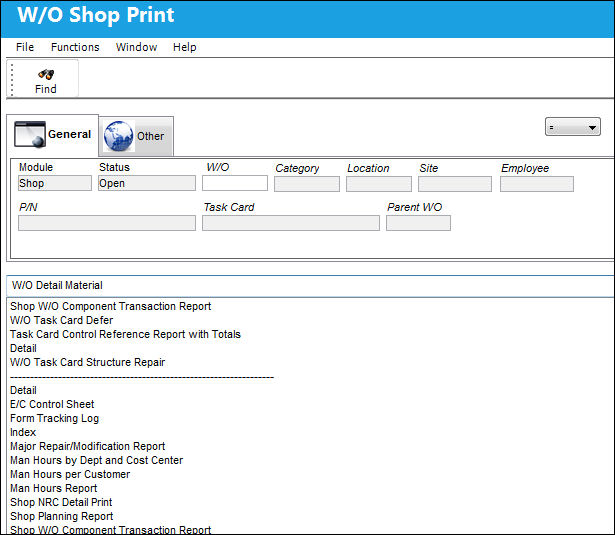Image resolution: width=615 pixels, height=535 pixels.
Task: Select W/O Task Card Defer report
Action: pos(62,320)
